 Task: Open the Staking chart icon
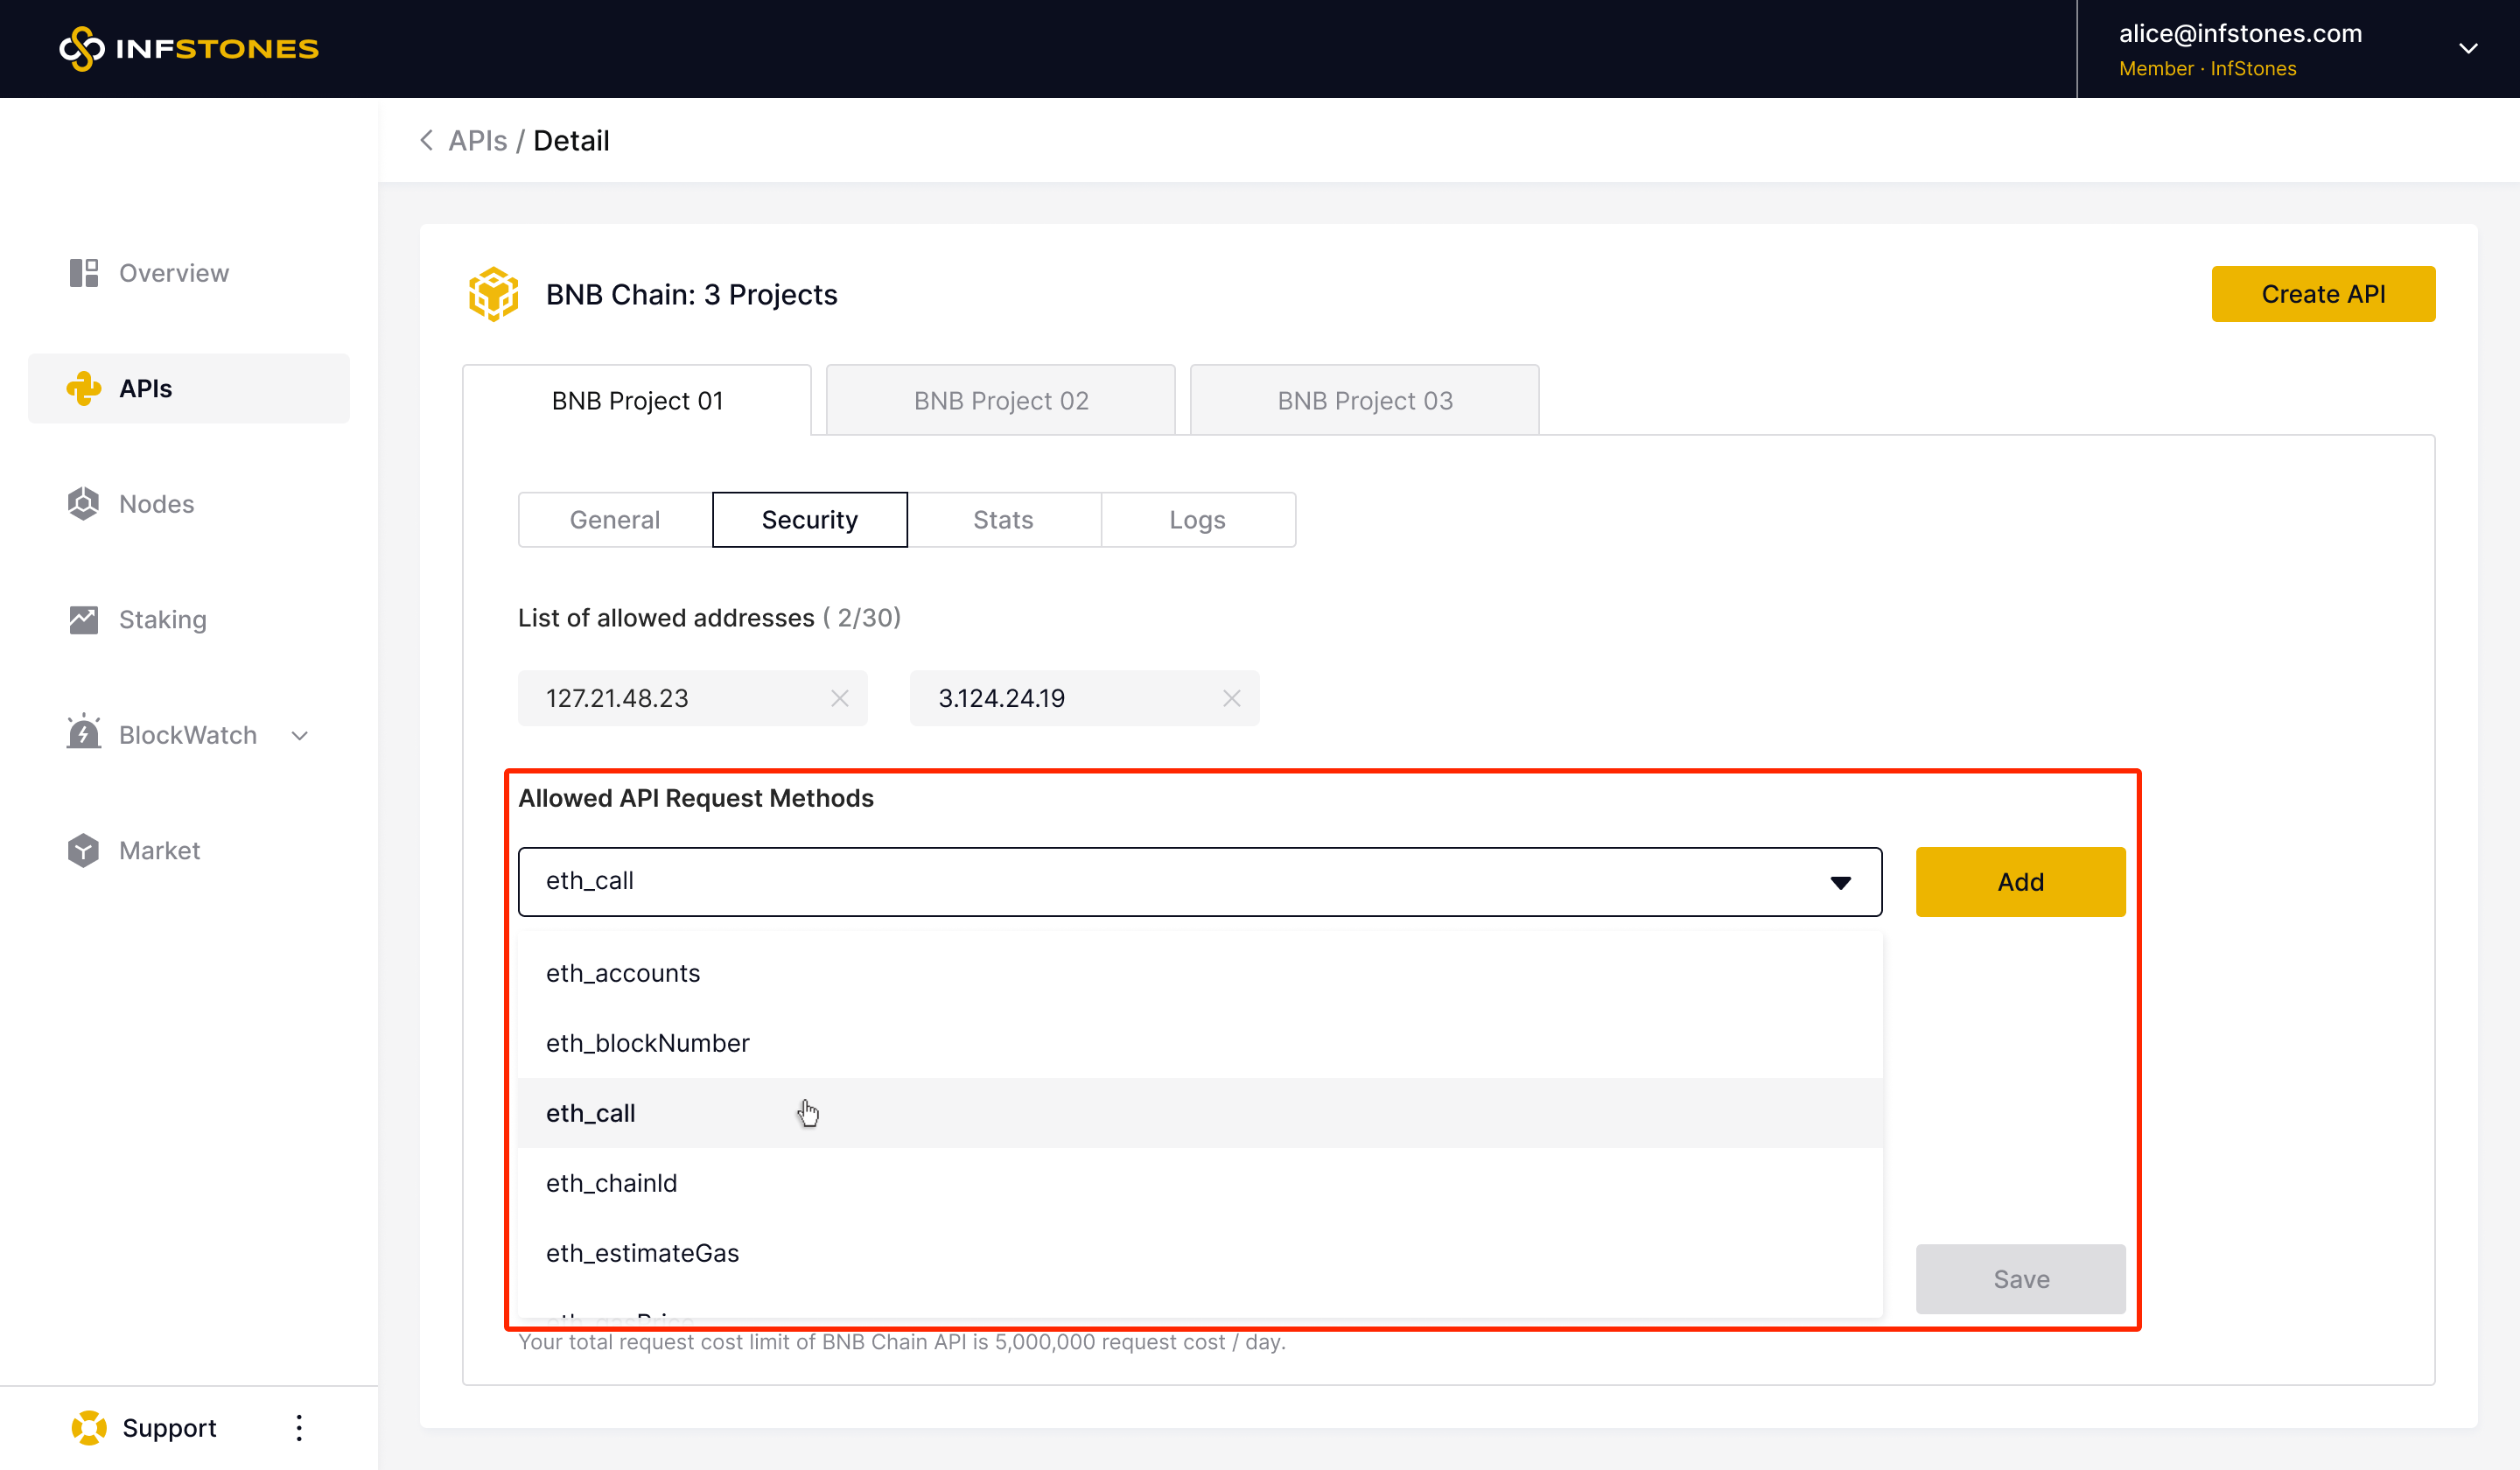click(x=84, y=620)
